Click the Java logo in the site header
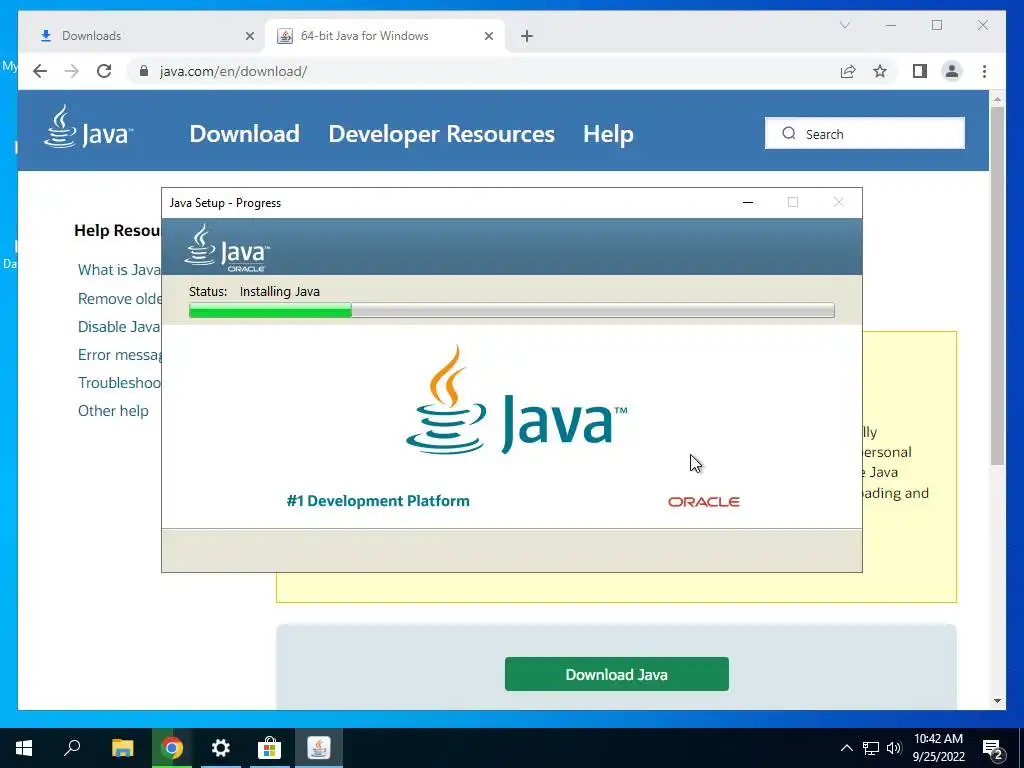 (x=88, y=127)
